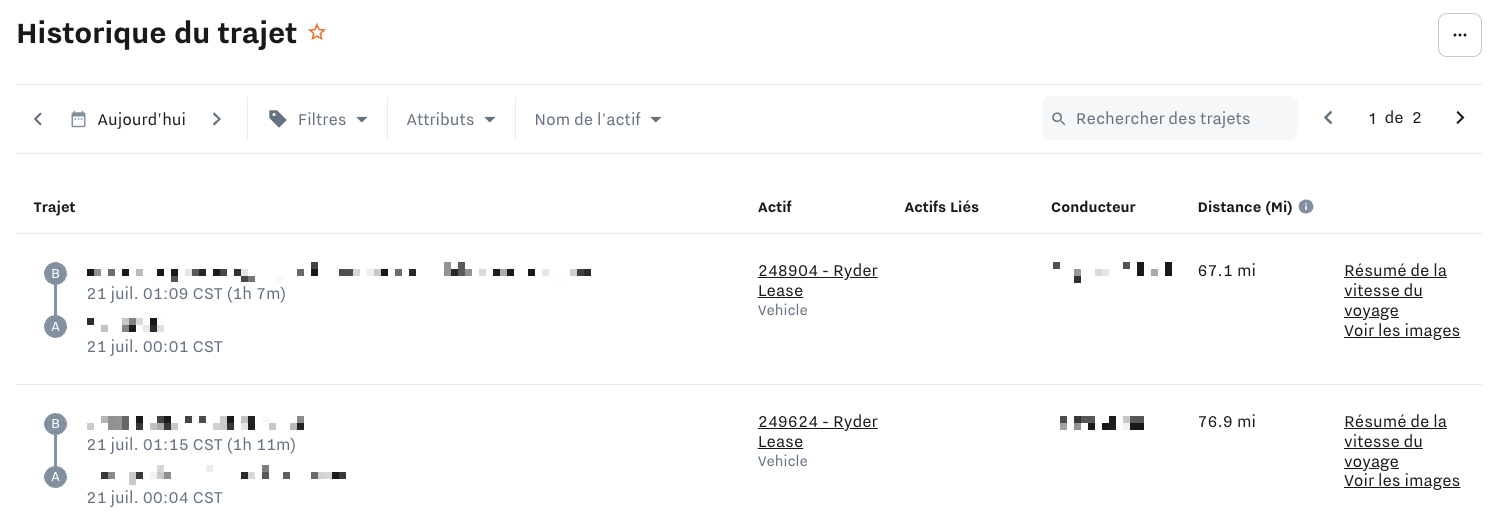This screenshot has height=531, width=1498.
Task: Open the Attributs dropdown
Action: tap(451, 119)
